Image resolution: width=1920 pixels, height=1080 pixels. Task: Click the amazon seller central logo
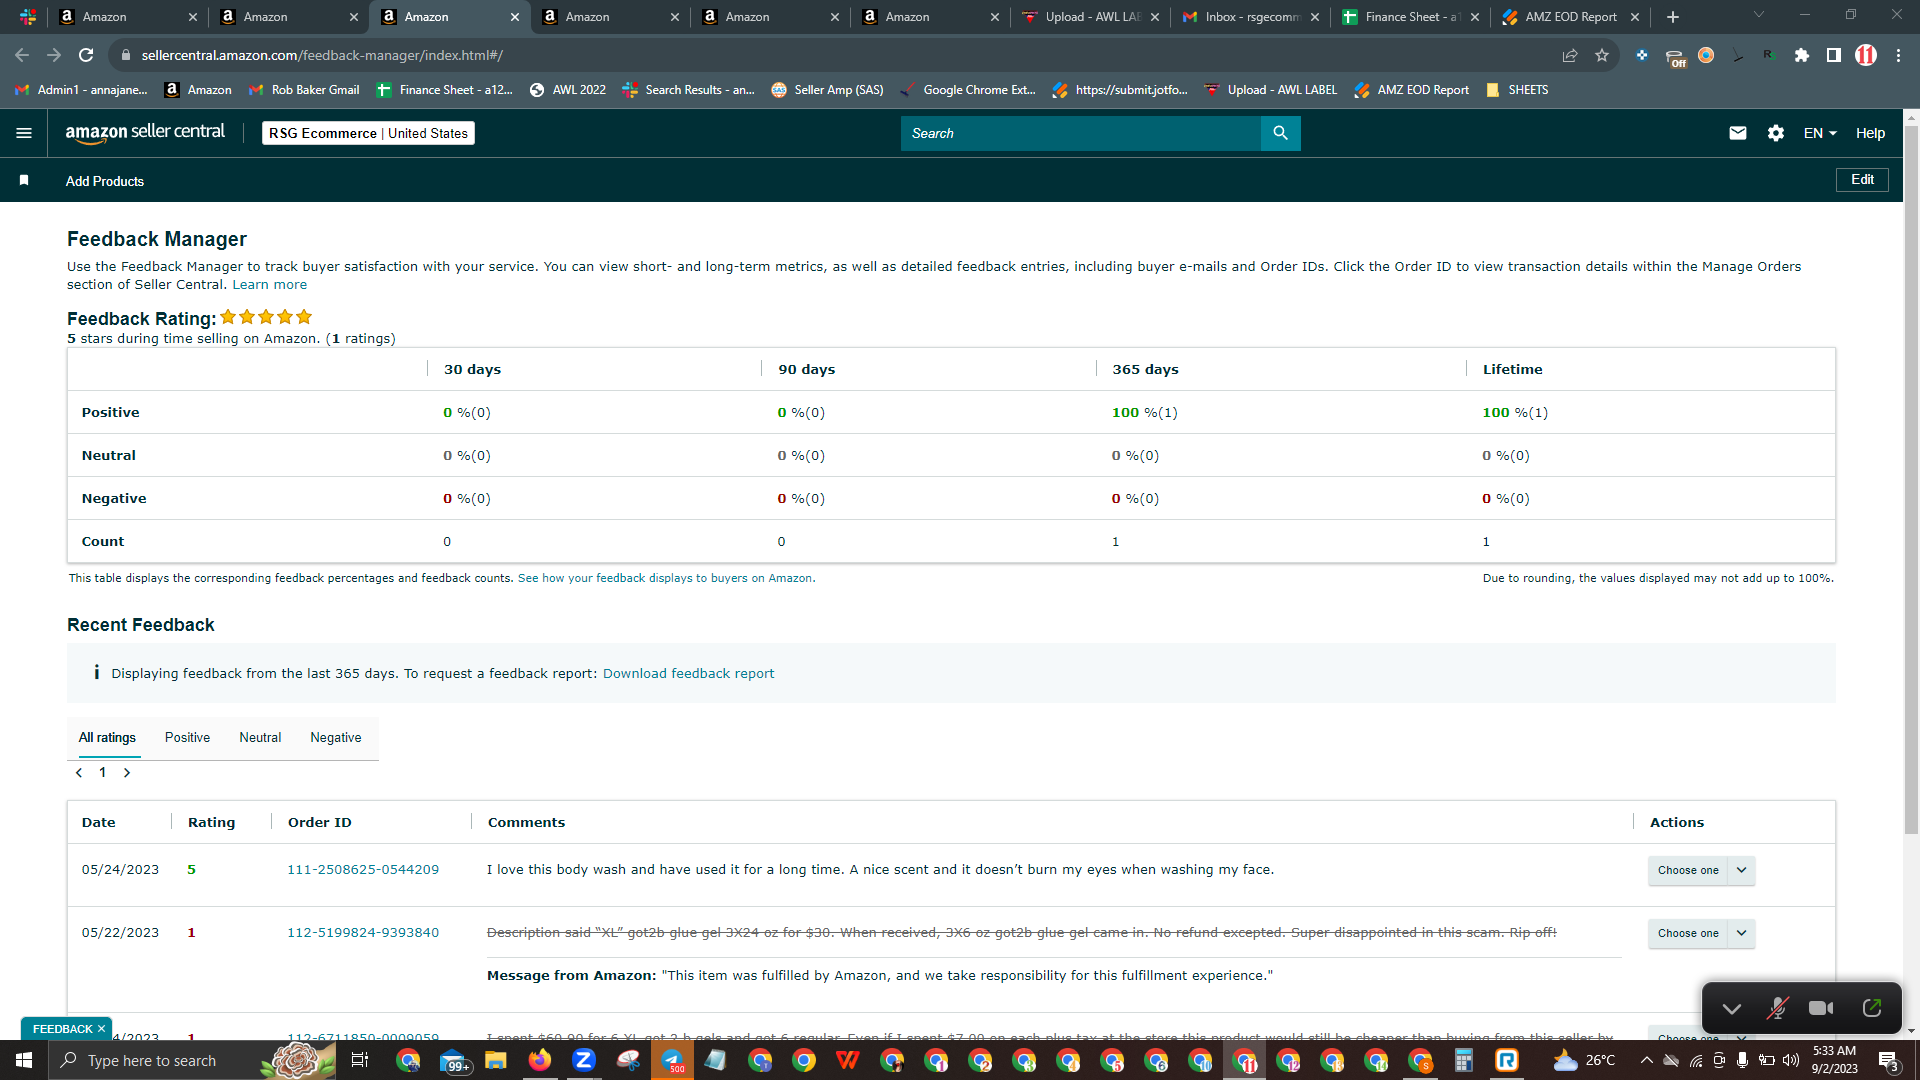click(x=145, y=133)
